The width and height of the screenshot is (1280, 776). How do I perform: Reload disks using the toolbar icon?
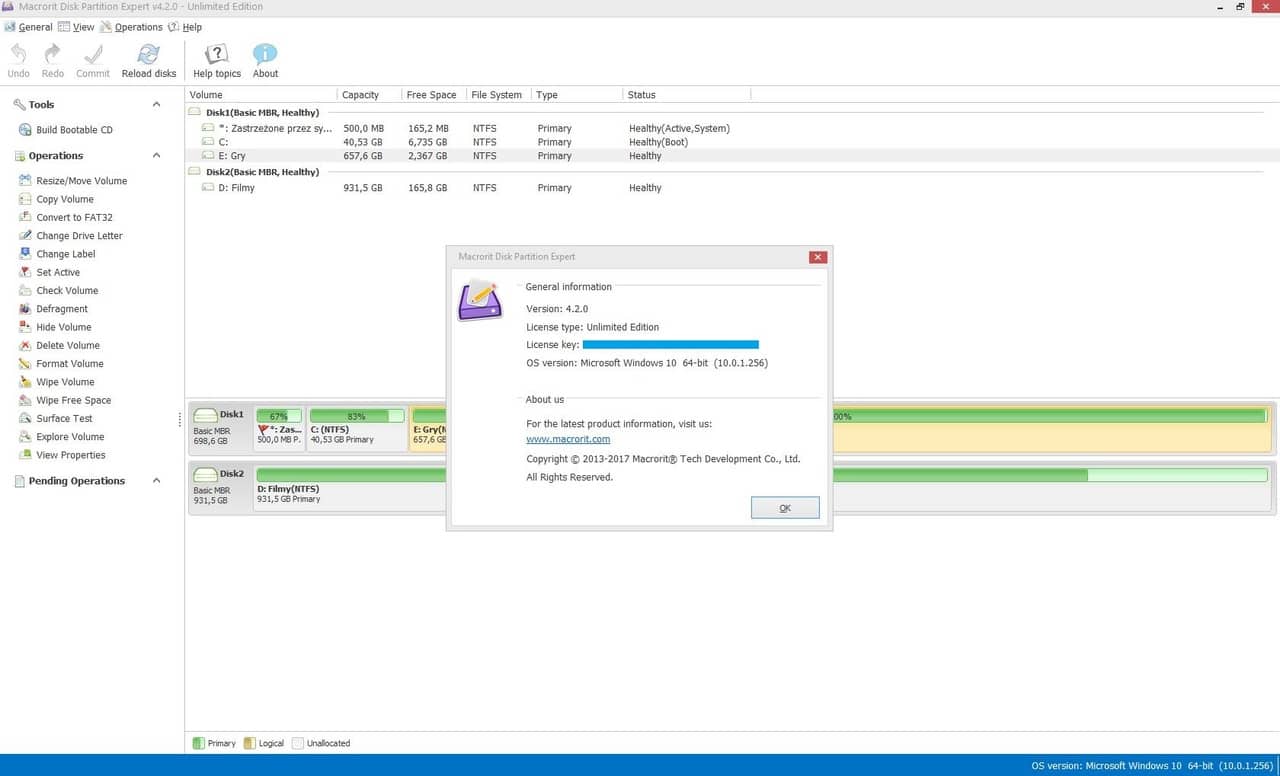point(149,54)
